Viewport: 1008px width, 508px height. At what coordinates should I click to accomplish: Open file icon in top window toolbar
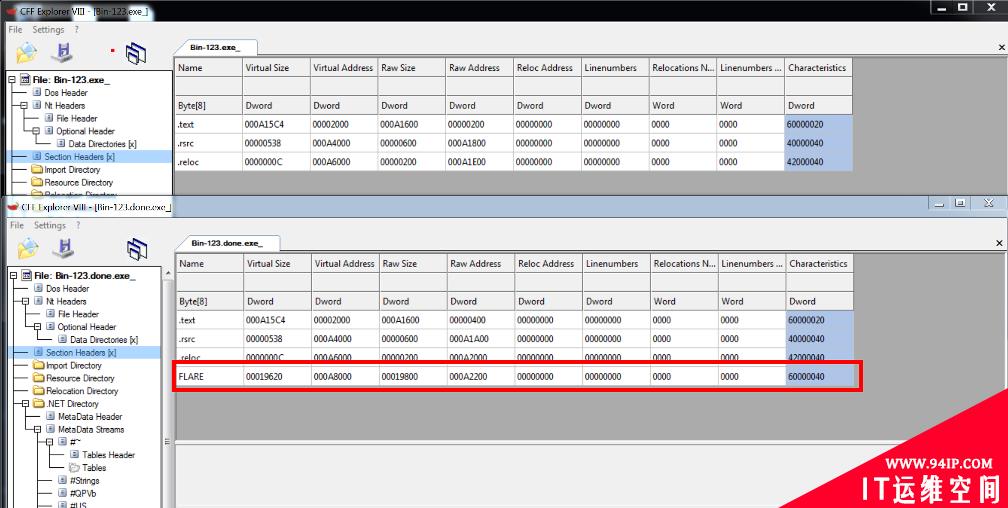click(x=27, y=53)
